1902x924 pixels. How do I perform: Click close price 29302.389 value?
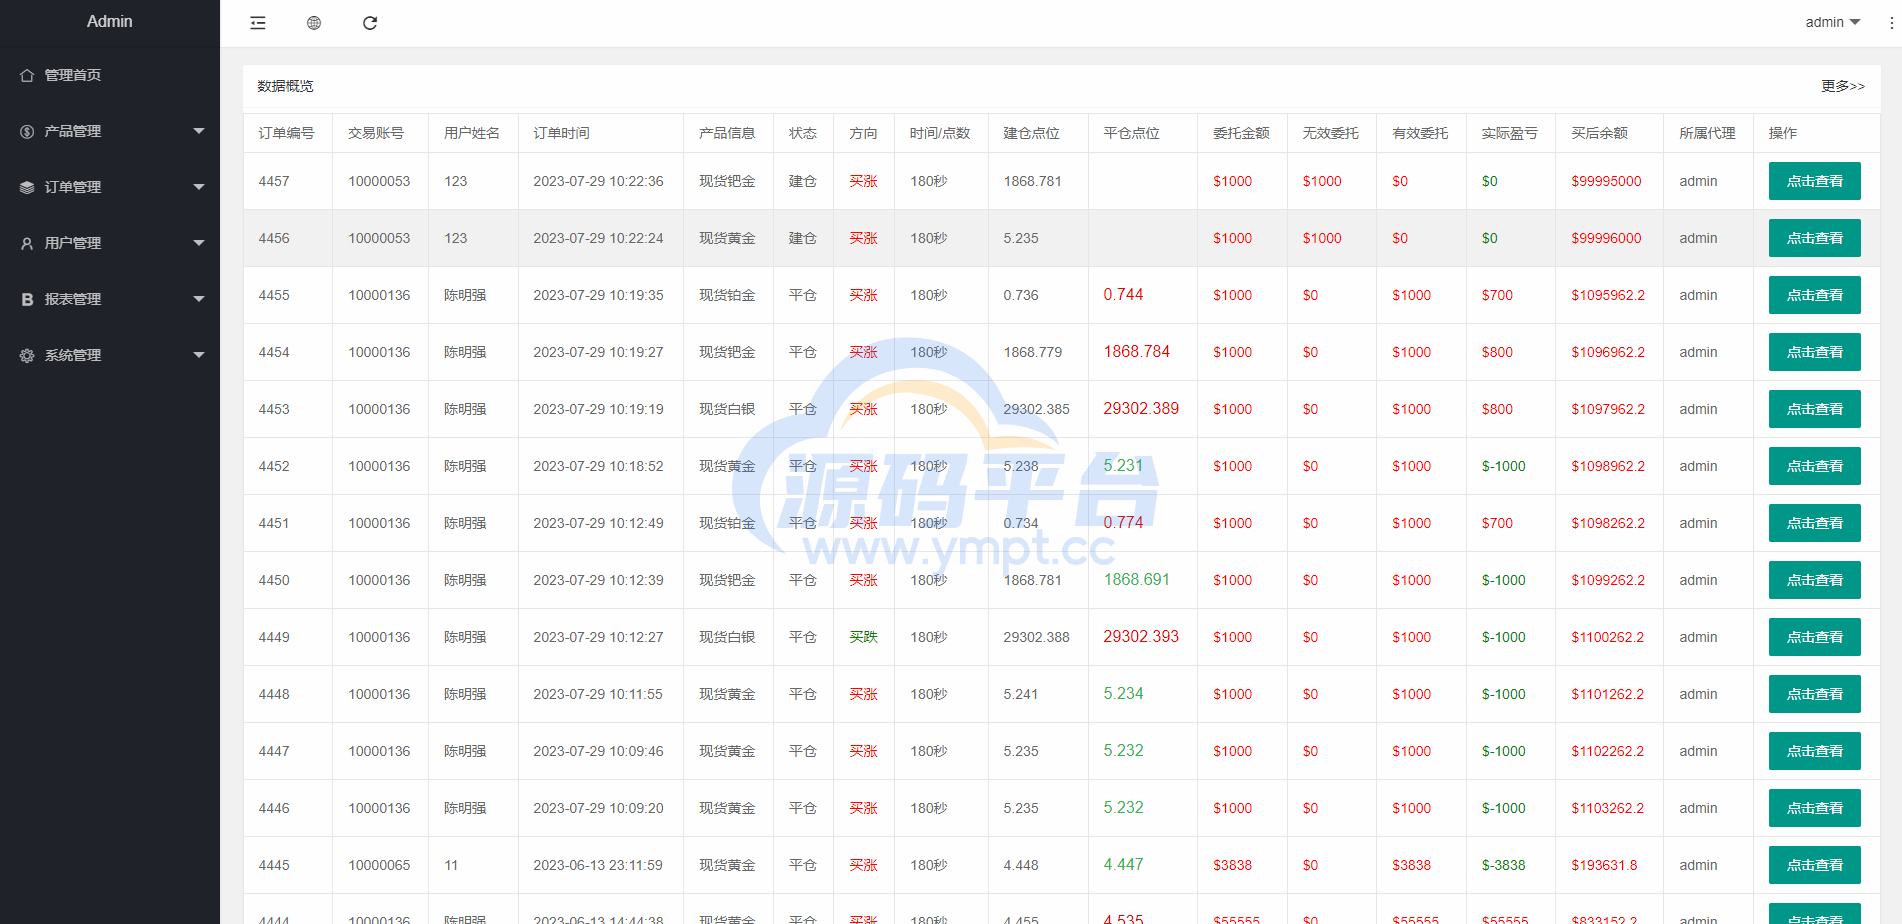[1141, 409]
